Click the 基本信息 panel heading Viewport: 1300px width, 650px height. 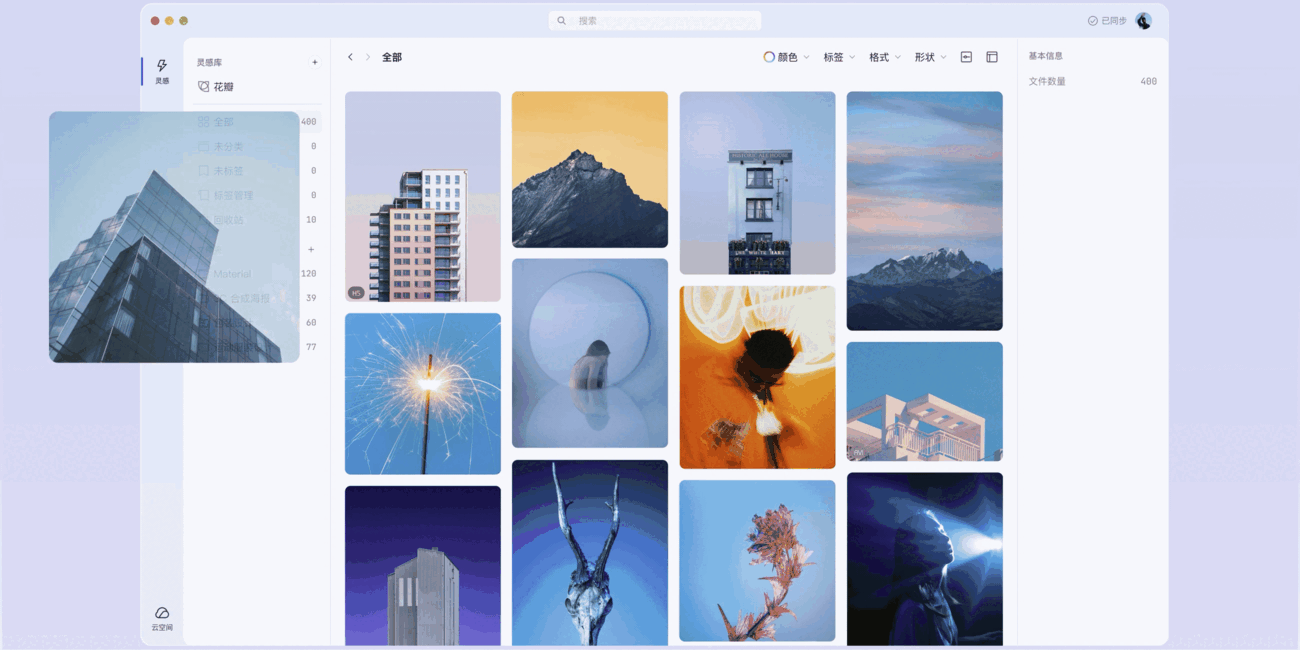[1046, 56]
